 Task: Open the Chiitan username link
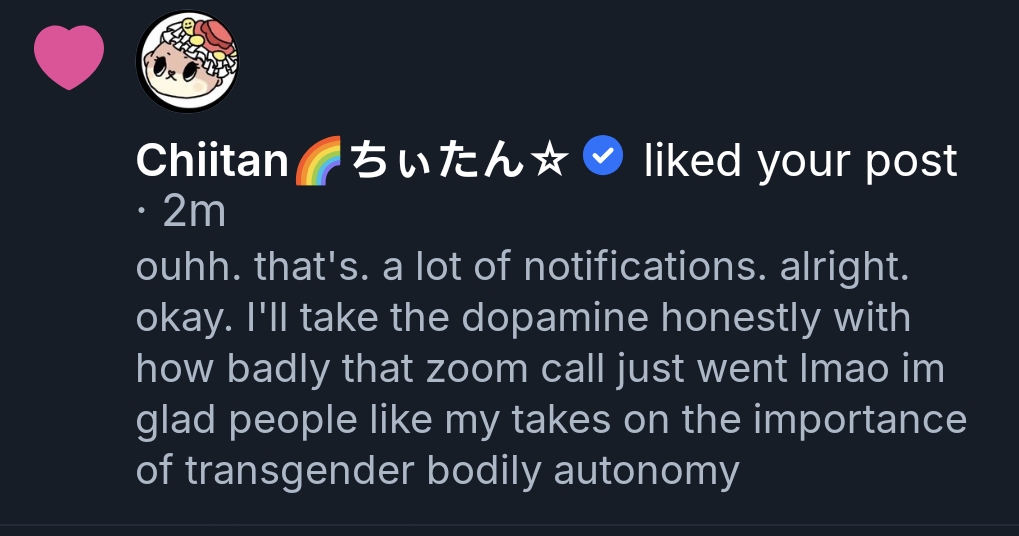212,160
